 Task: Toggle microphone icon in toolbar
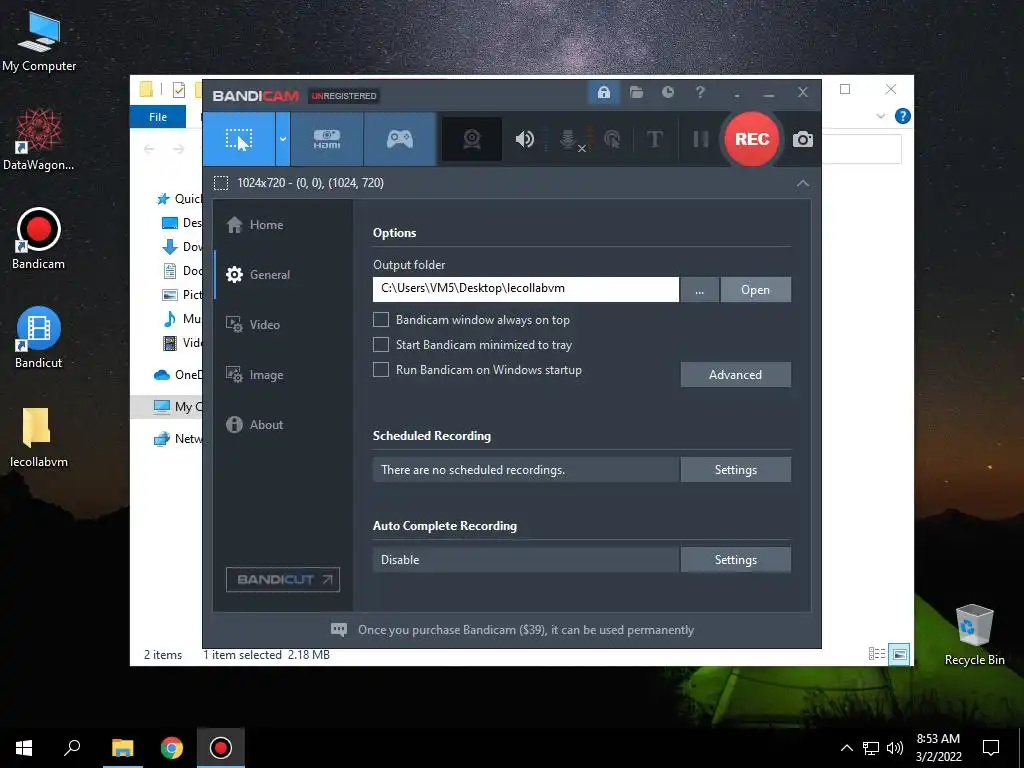click(x=568, y=139)
